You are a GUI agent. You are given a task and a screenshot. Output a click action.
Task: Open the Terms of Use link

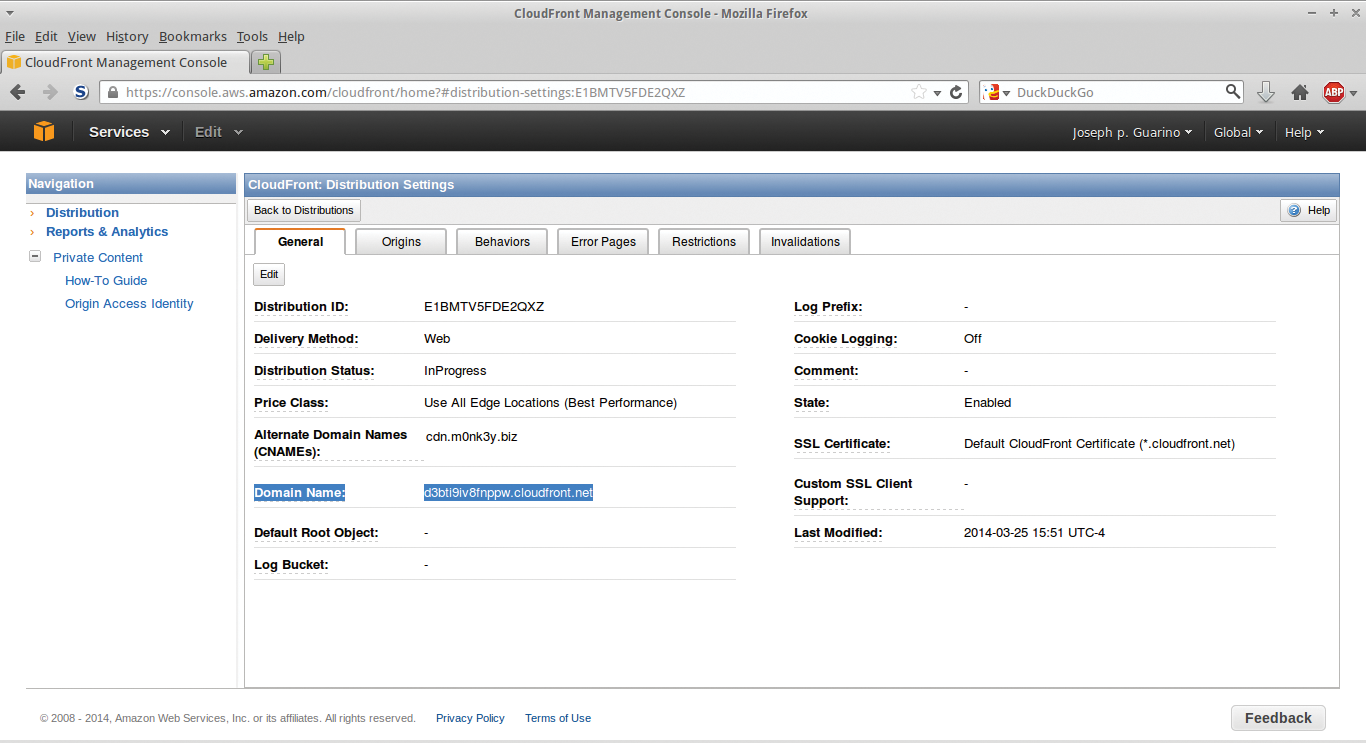tap(558, 718)
